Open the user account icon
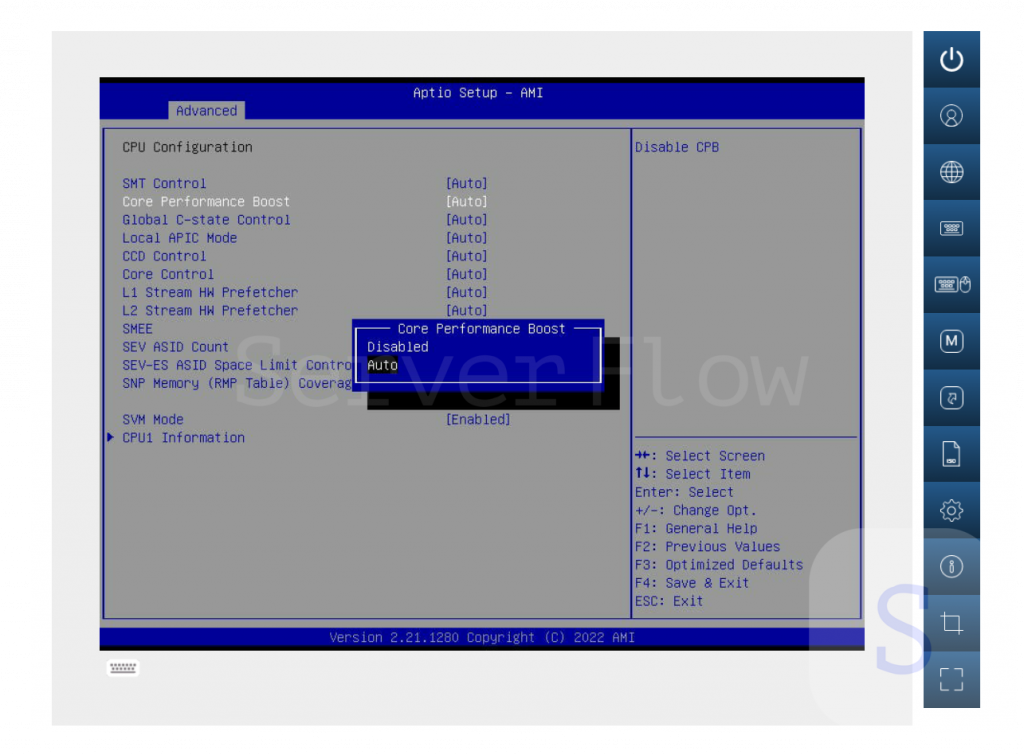 coord(951,116)
